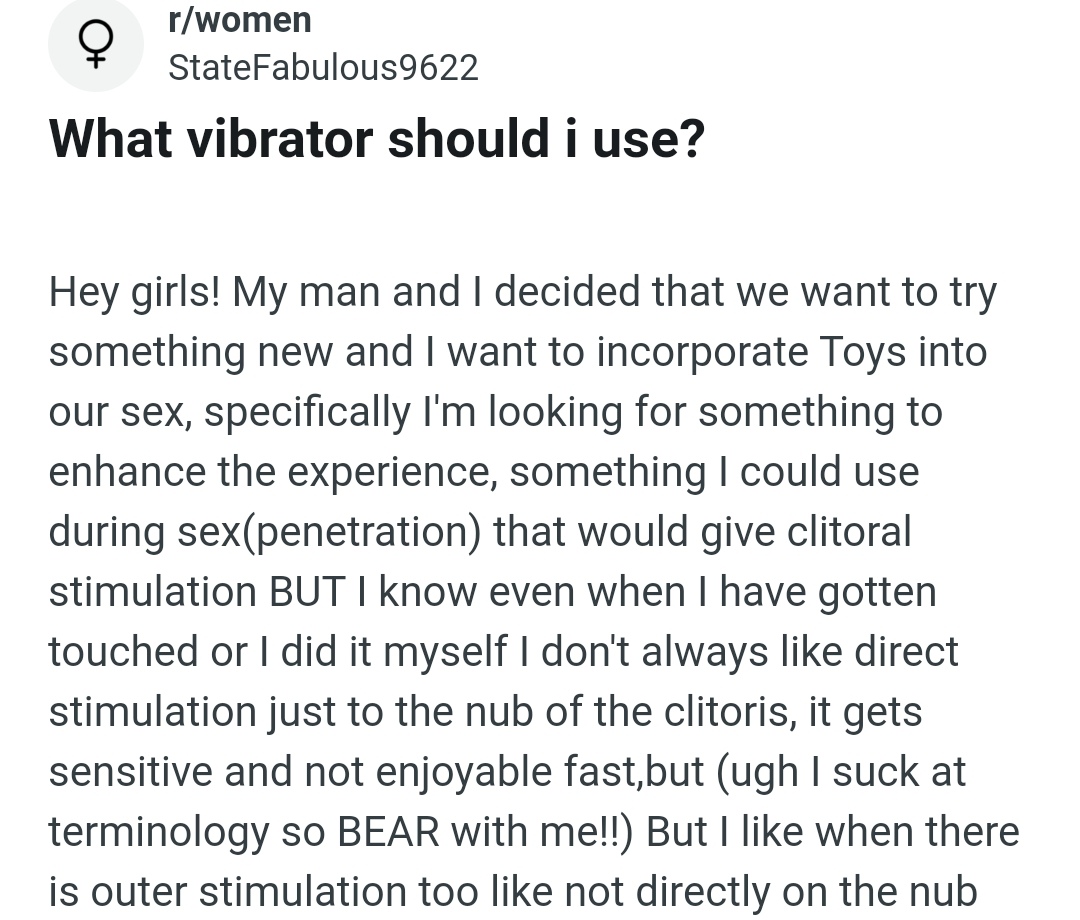Open StateFabulous9622's user profile
This screenshot has height=920, width=1080.
coord(323,67)
